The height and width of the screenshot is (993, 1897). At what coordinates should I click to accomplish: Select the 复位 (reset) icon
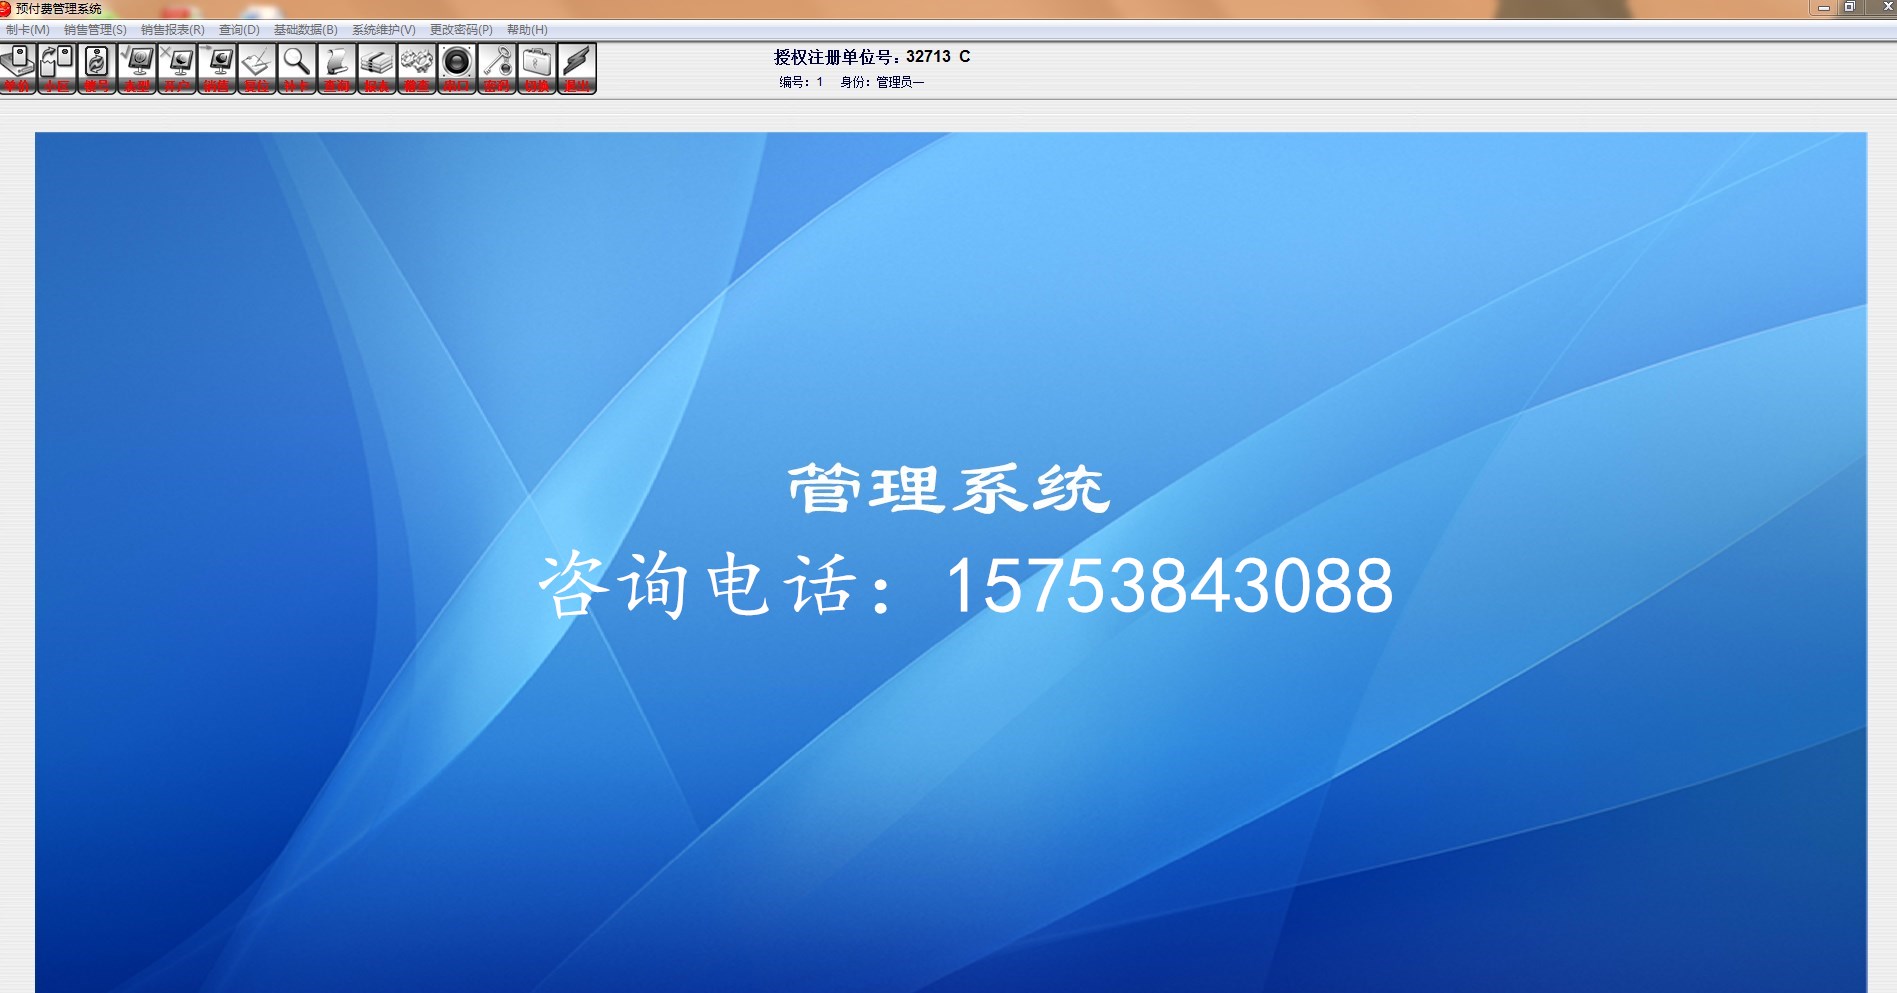click(256, 65)
